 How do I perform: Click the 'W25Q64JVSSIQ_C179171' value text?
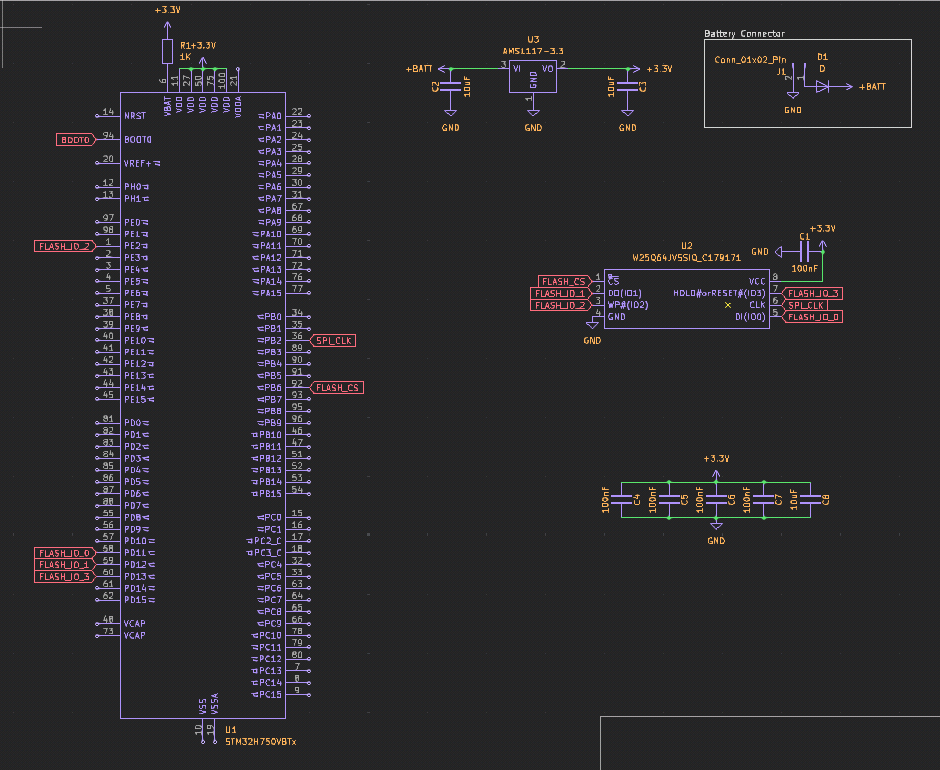point(686,258)
